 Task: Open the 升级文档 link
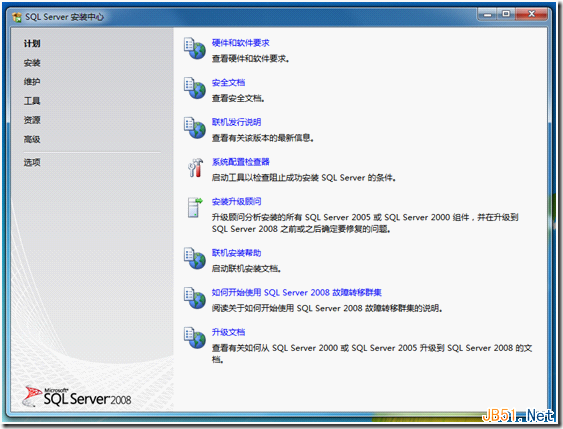pos(228,332)
